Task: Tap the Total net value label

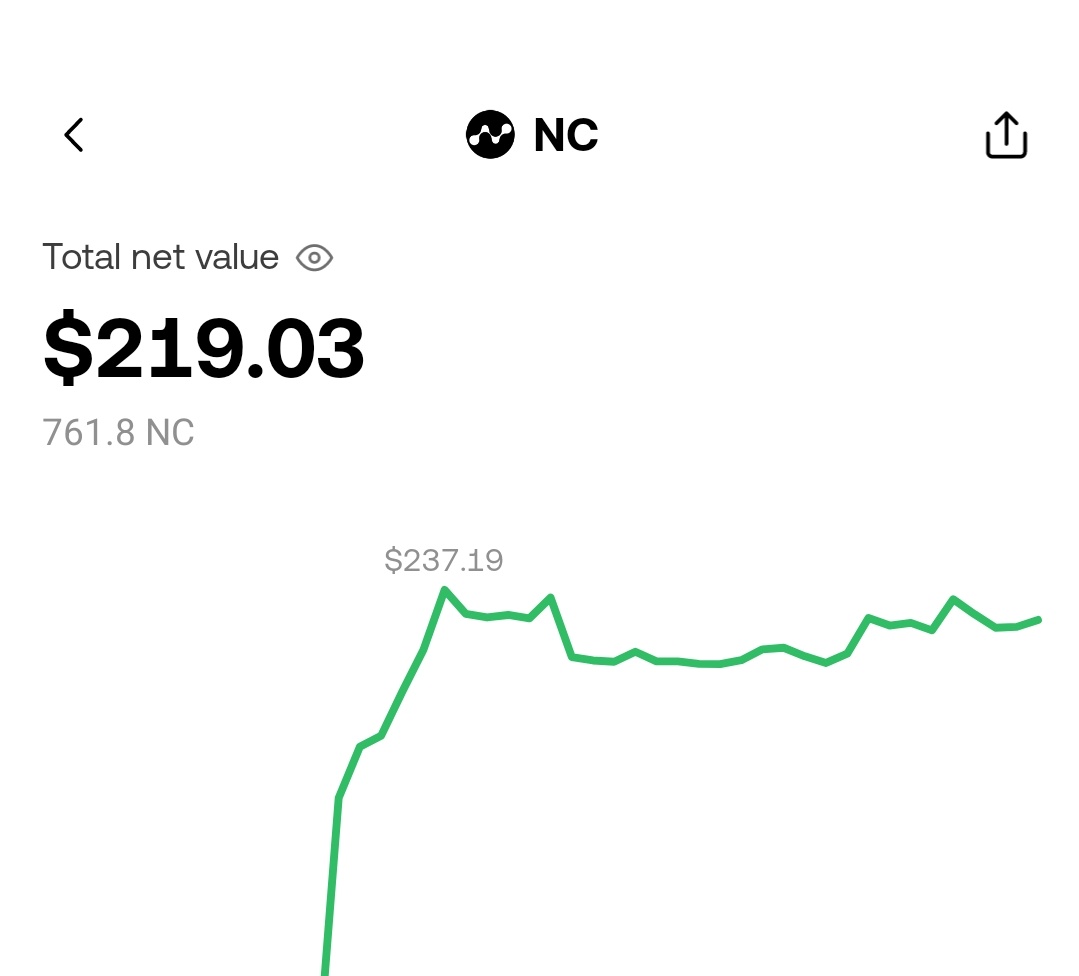Action: coord(160,257)
